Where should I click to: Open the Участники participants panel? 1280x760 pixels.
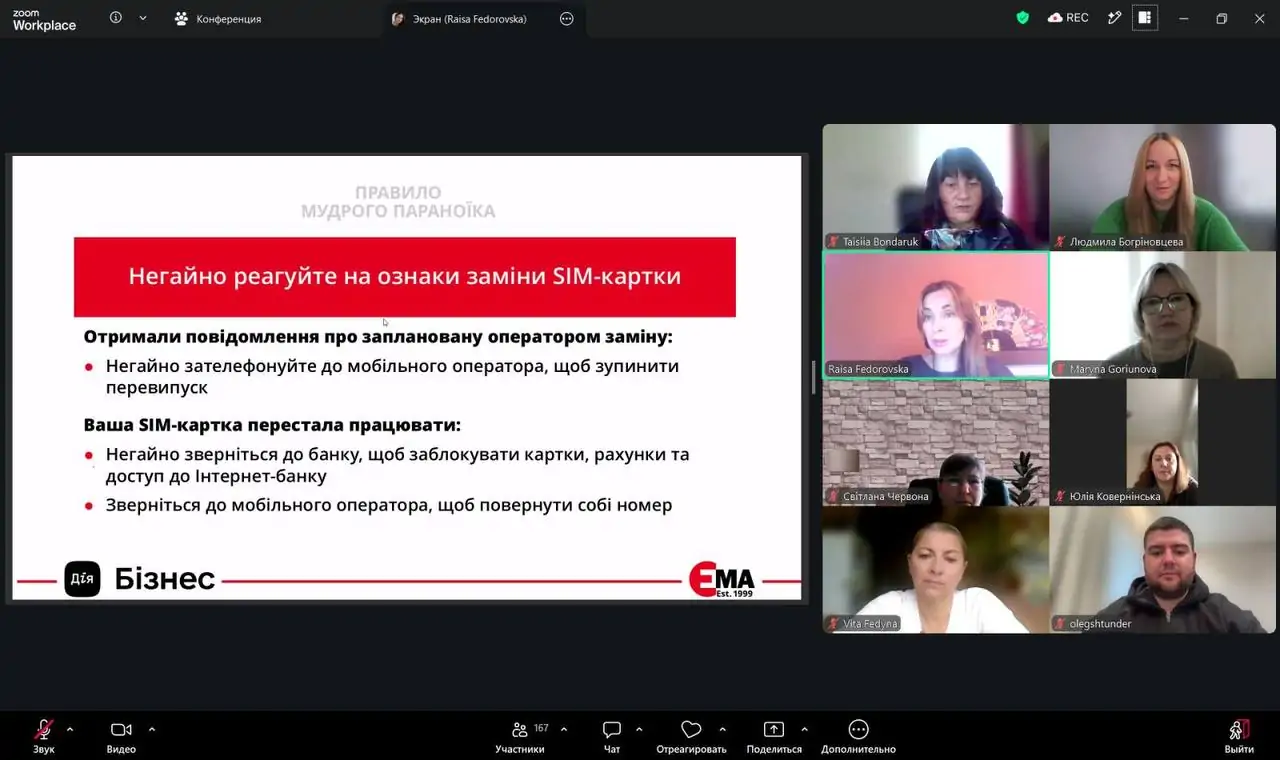click(x=520, y=735)
